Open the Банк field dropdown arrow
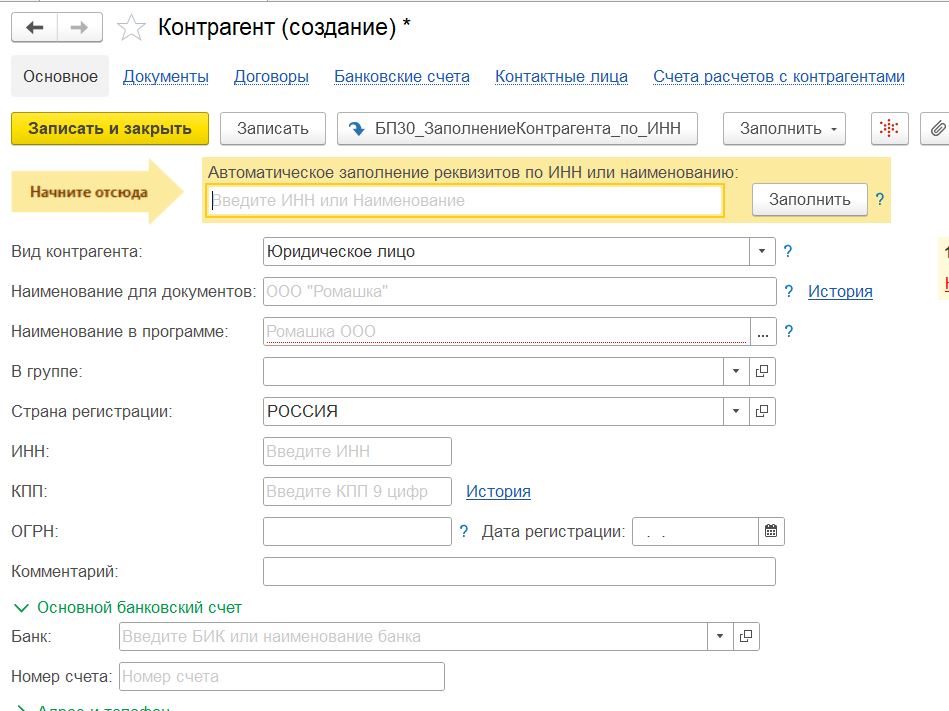The width and height of the screenshot is (949, 711). pyautogui.click(x=720, y=636)
